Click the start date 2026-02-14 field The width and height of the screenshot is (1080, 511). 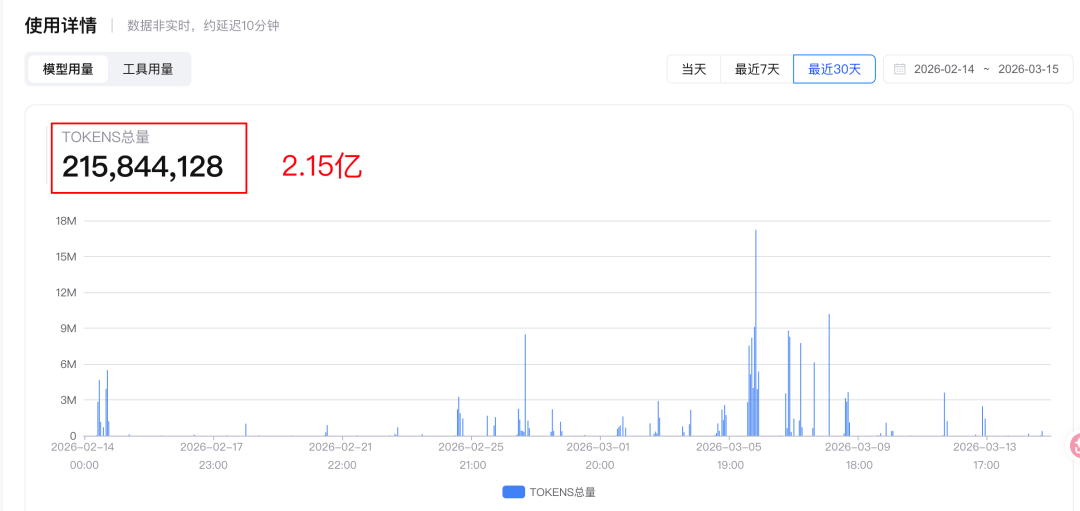point(944,69)
